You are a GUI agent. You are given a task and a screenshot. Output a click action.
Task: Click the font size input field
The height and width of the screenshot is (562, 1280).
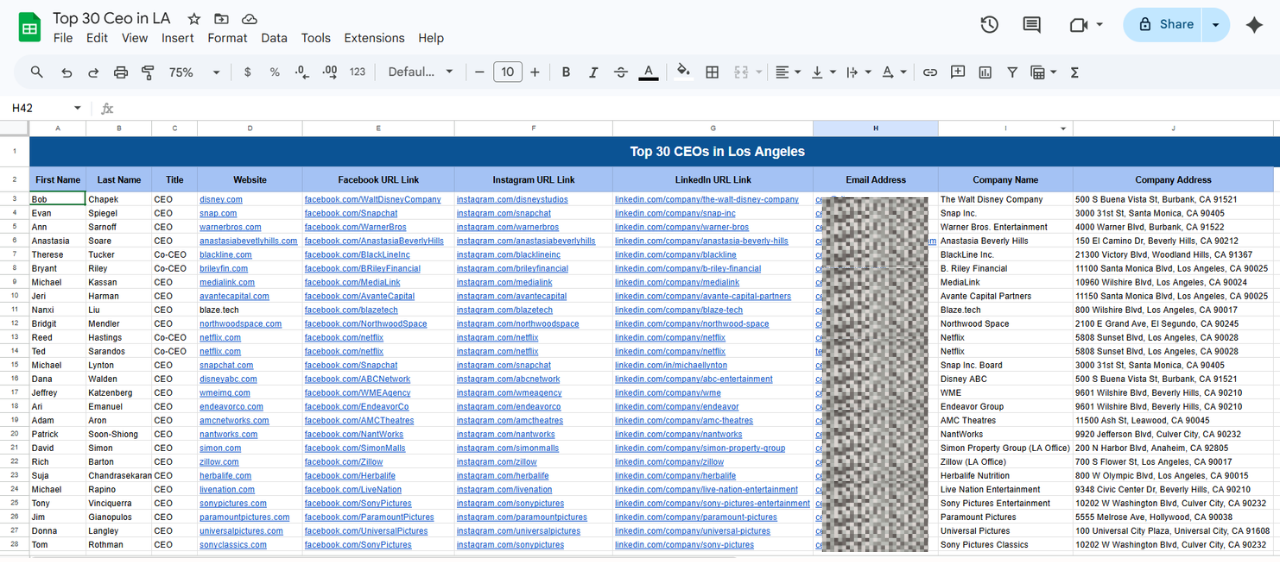coord(508,72)
